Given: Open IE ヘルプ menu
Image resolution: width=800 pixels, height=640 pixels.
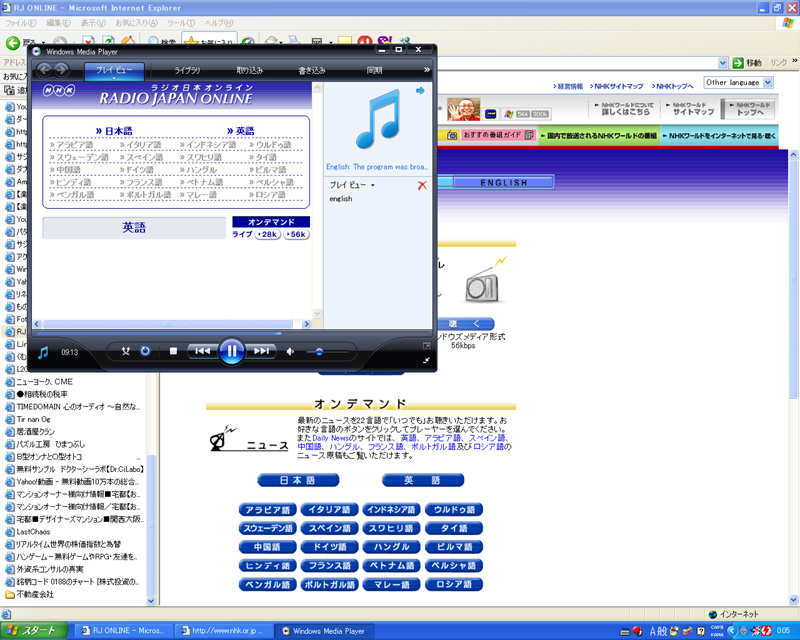Looking at the screenshot, I should (x=219, y=23).
